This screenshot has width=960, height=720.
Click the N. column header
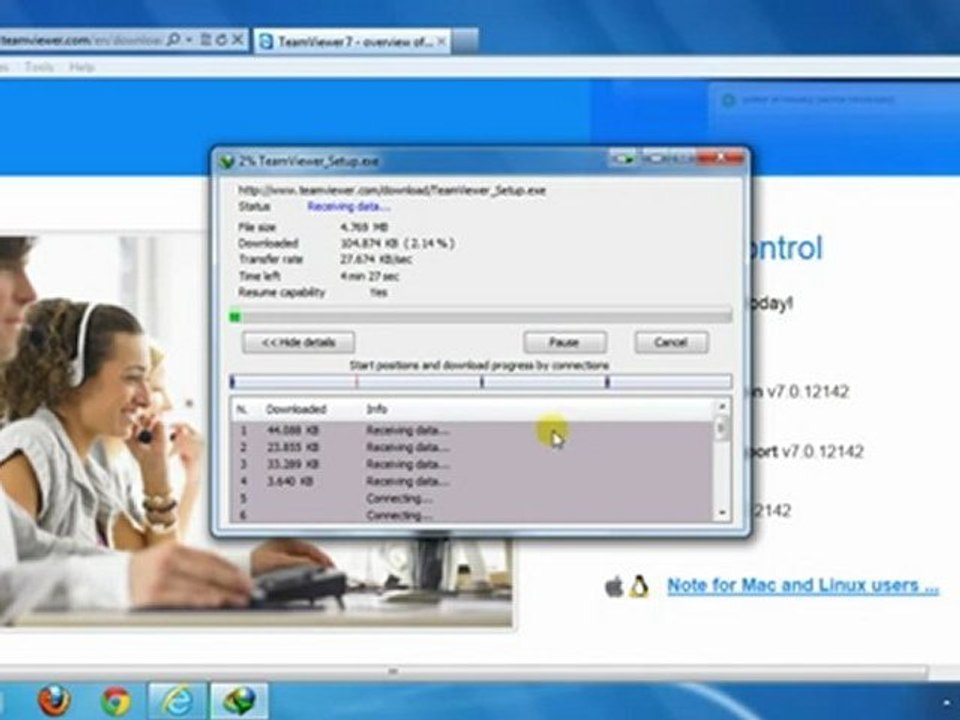[x=242, y=409]
